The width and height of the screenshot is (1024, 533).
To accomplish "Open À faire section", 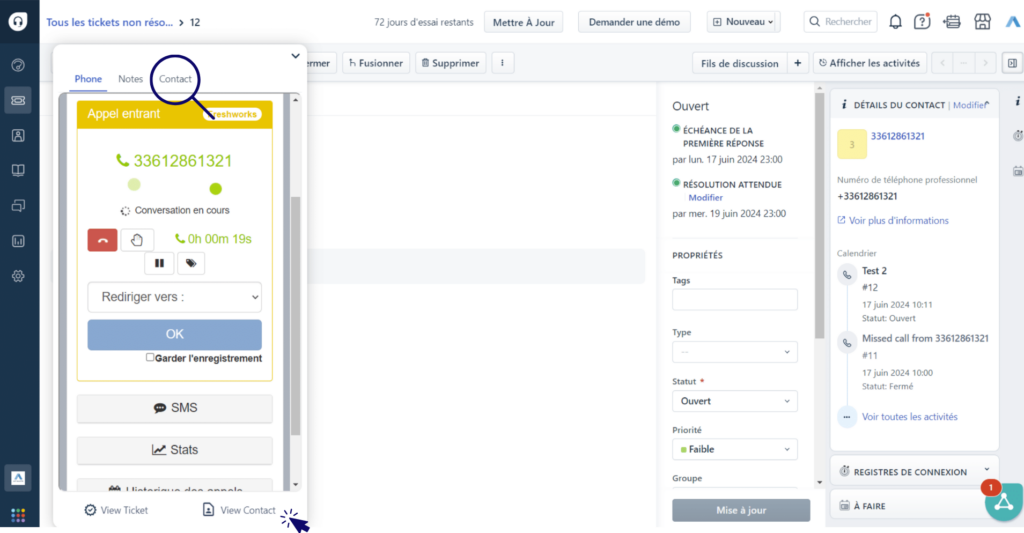I will point(914,506).
